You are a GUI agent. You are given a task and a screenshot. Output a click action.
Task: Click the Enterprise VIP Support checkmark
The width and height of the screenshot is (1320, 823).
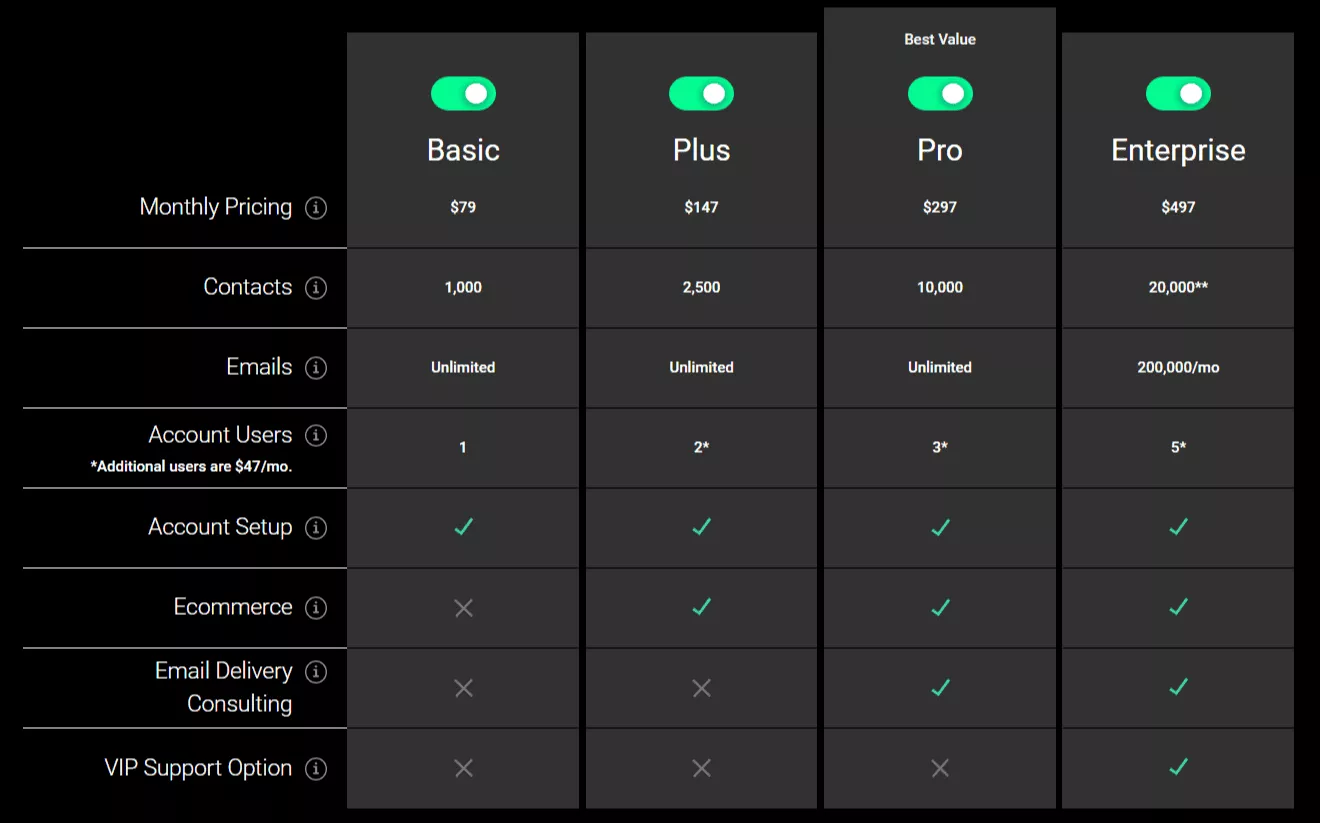[x=1178, y=767]
